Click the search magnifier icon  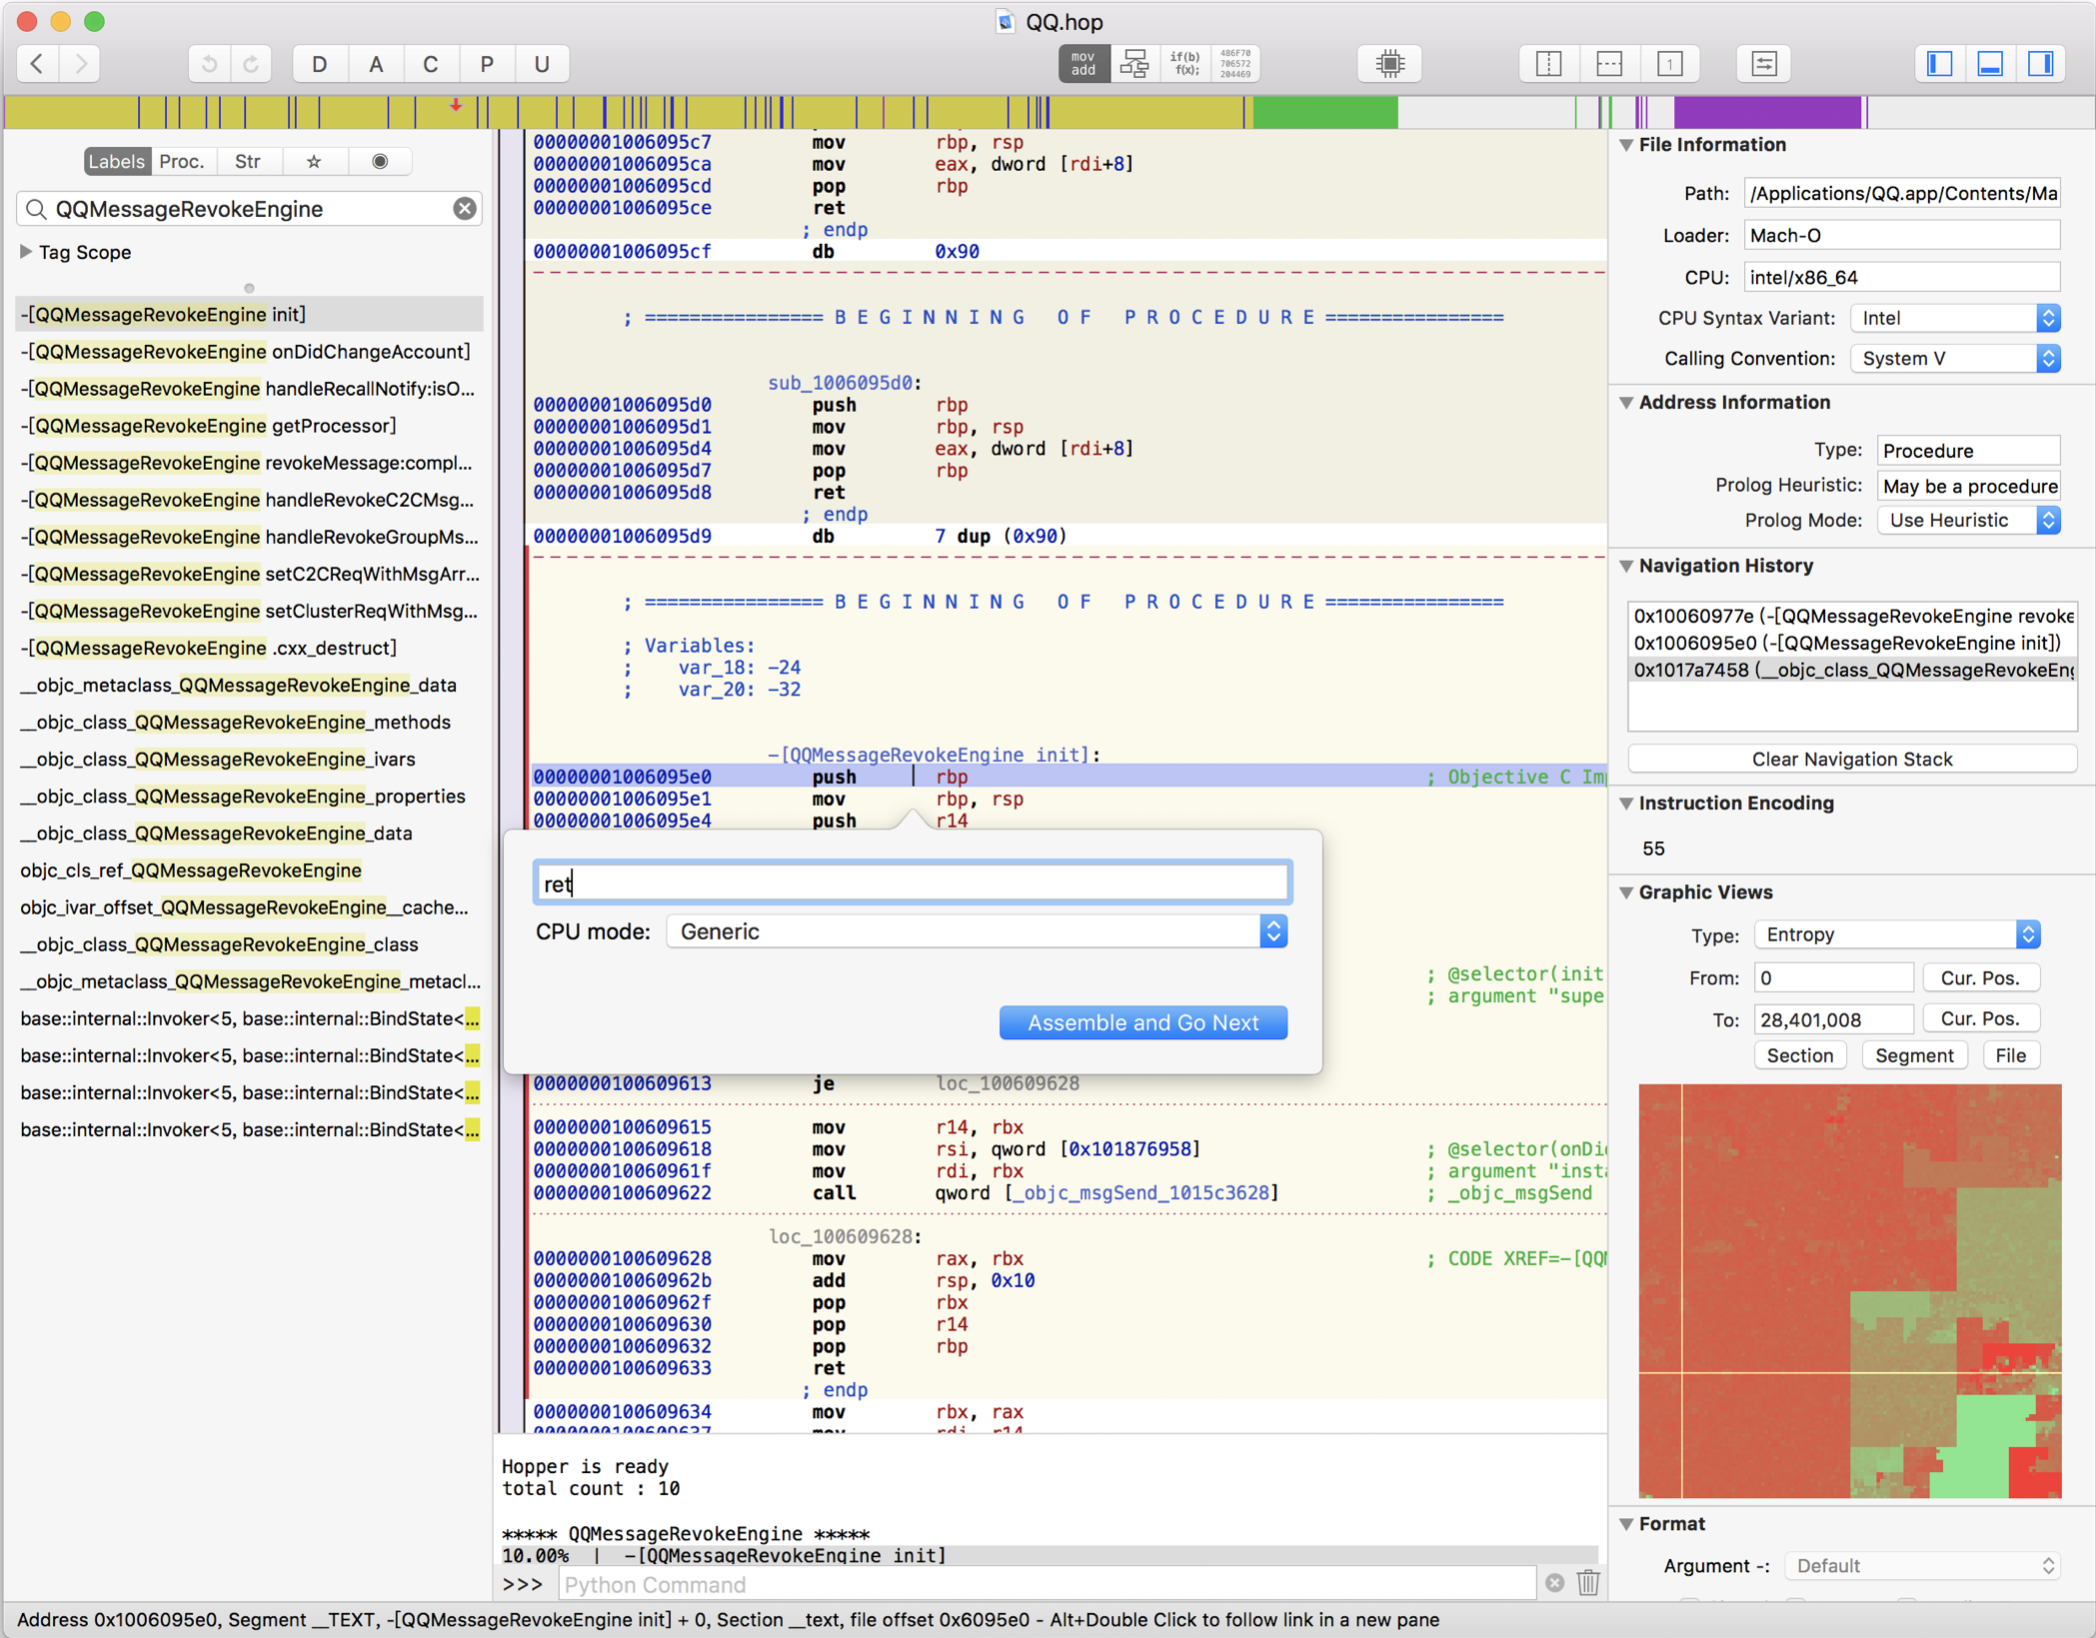click(37, 209)
